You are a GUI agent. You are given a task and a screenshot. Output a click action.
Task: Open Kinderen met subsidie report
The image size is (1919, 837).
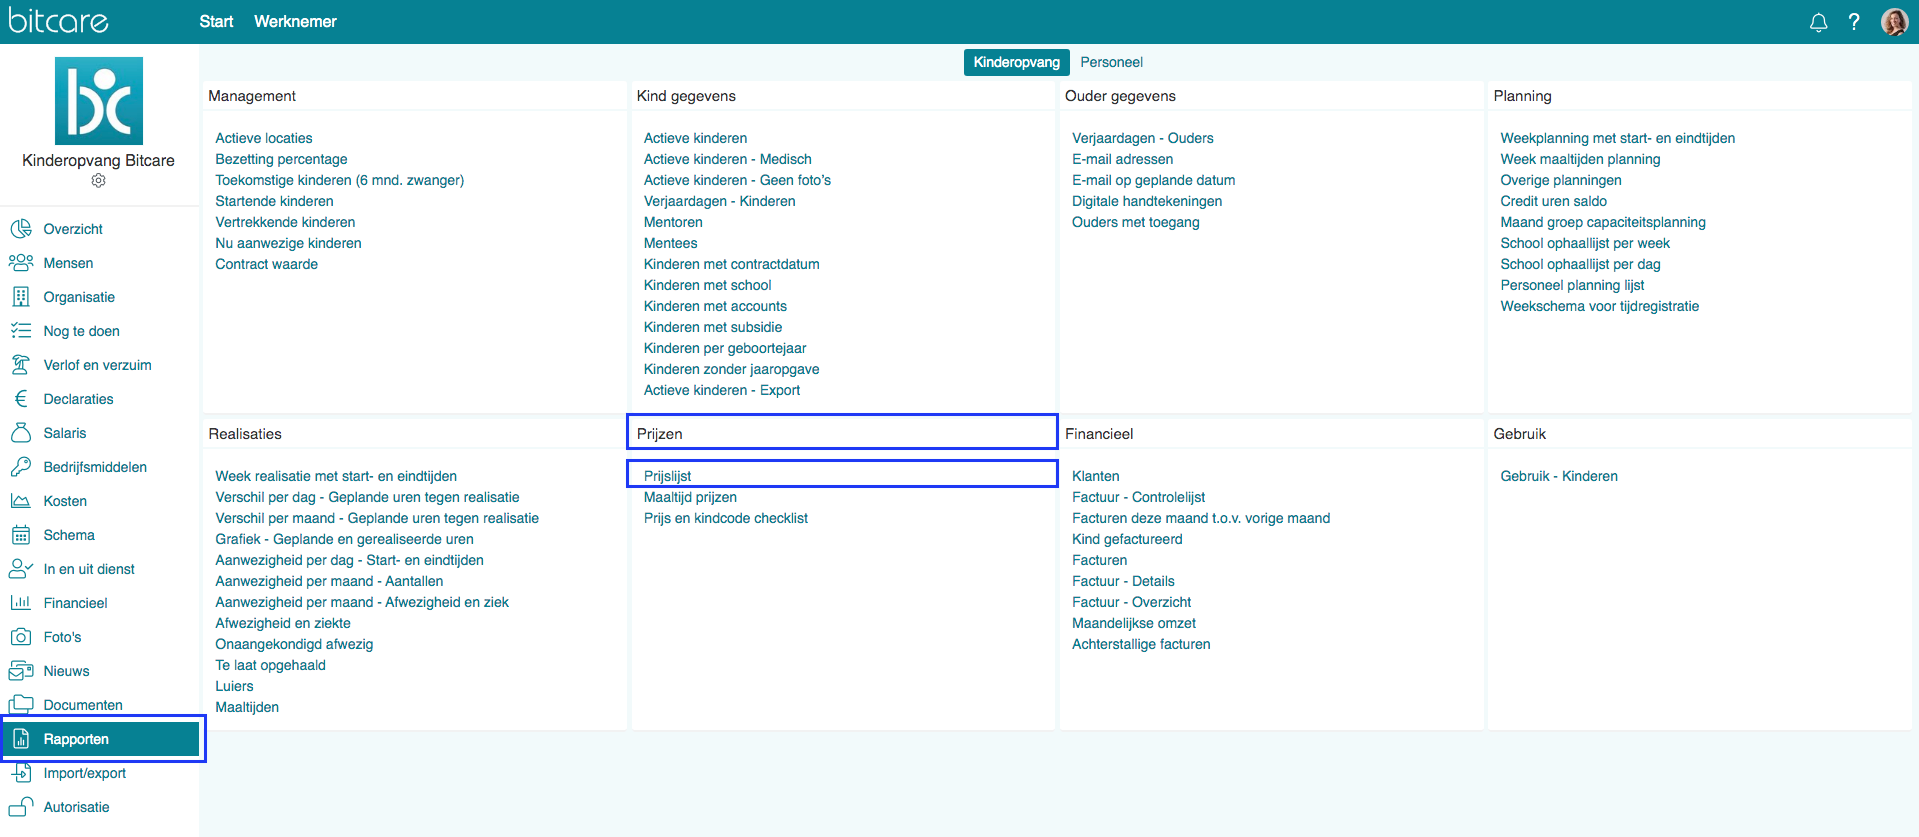tap(713, 327)
